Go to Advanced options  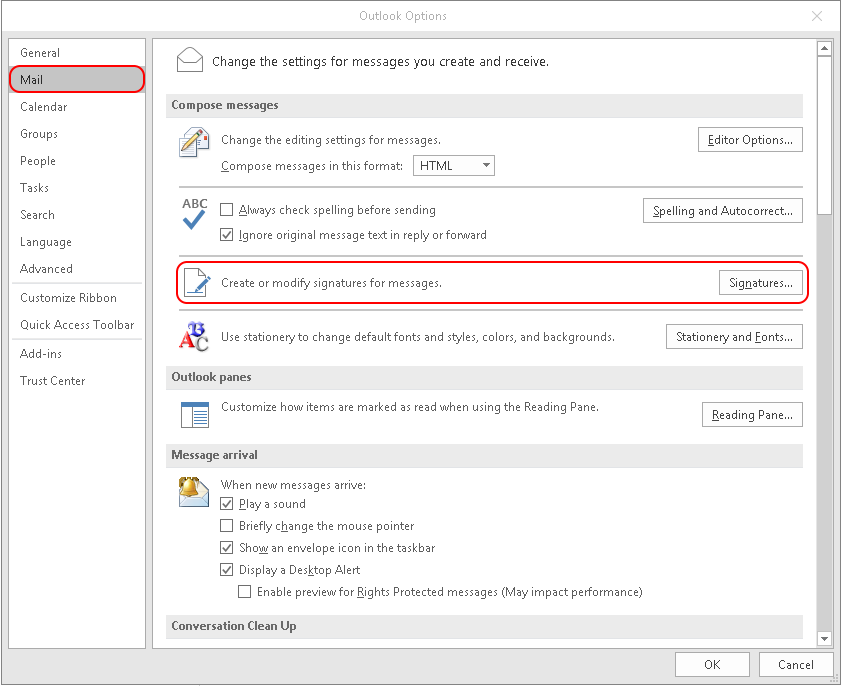tap(77, 269)
